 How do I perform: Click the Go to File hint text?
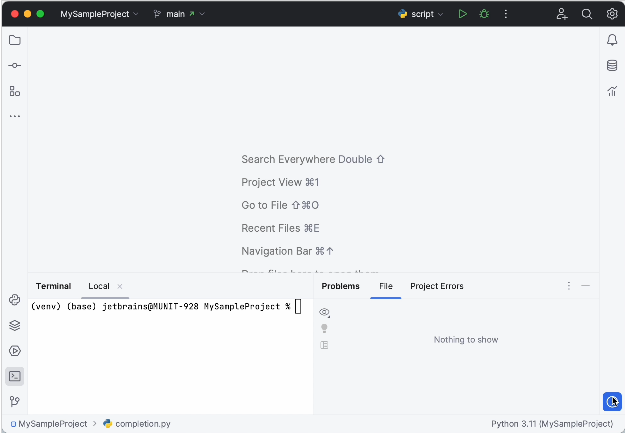(280, 205)
